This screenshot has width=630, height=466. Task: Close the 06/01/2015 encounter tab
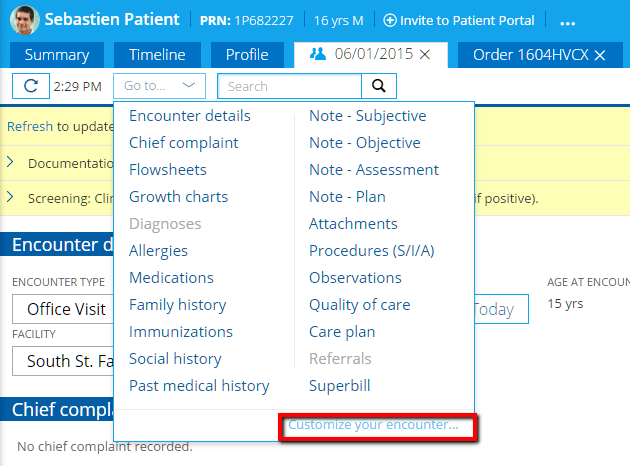pos(425,55)
